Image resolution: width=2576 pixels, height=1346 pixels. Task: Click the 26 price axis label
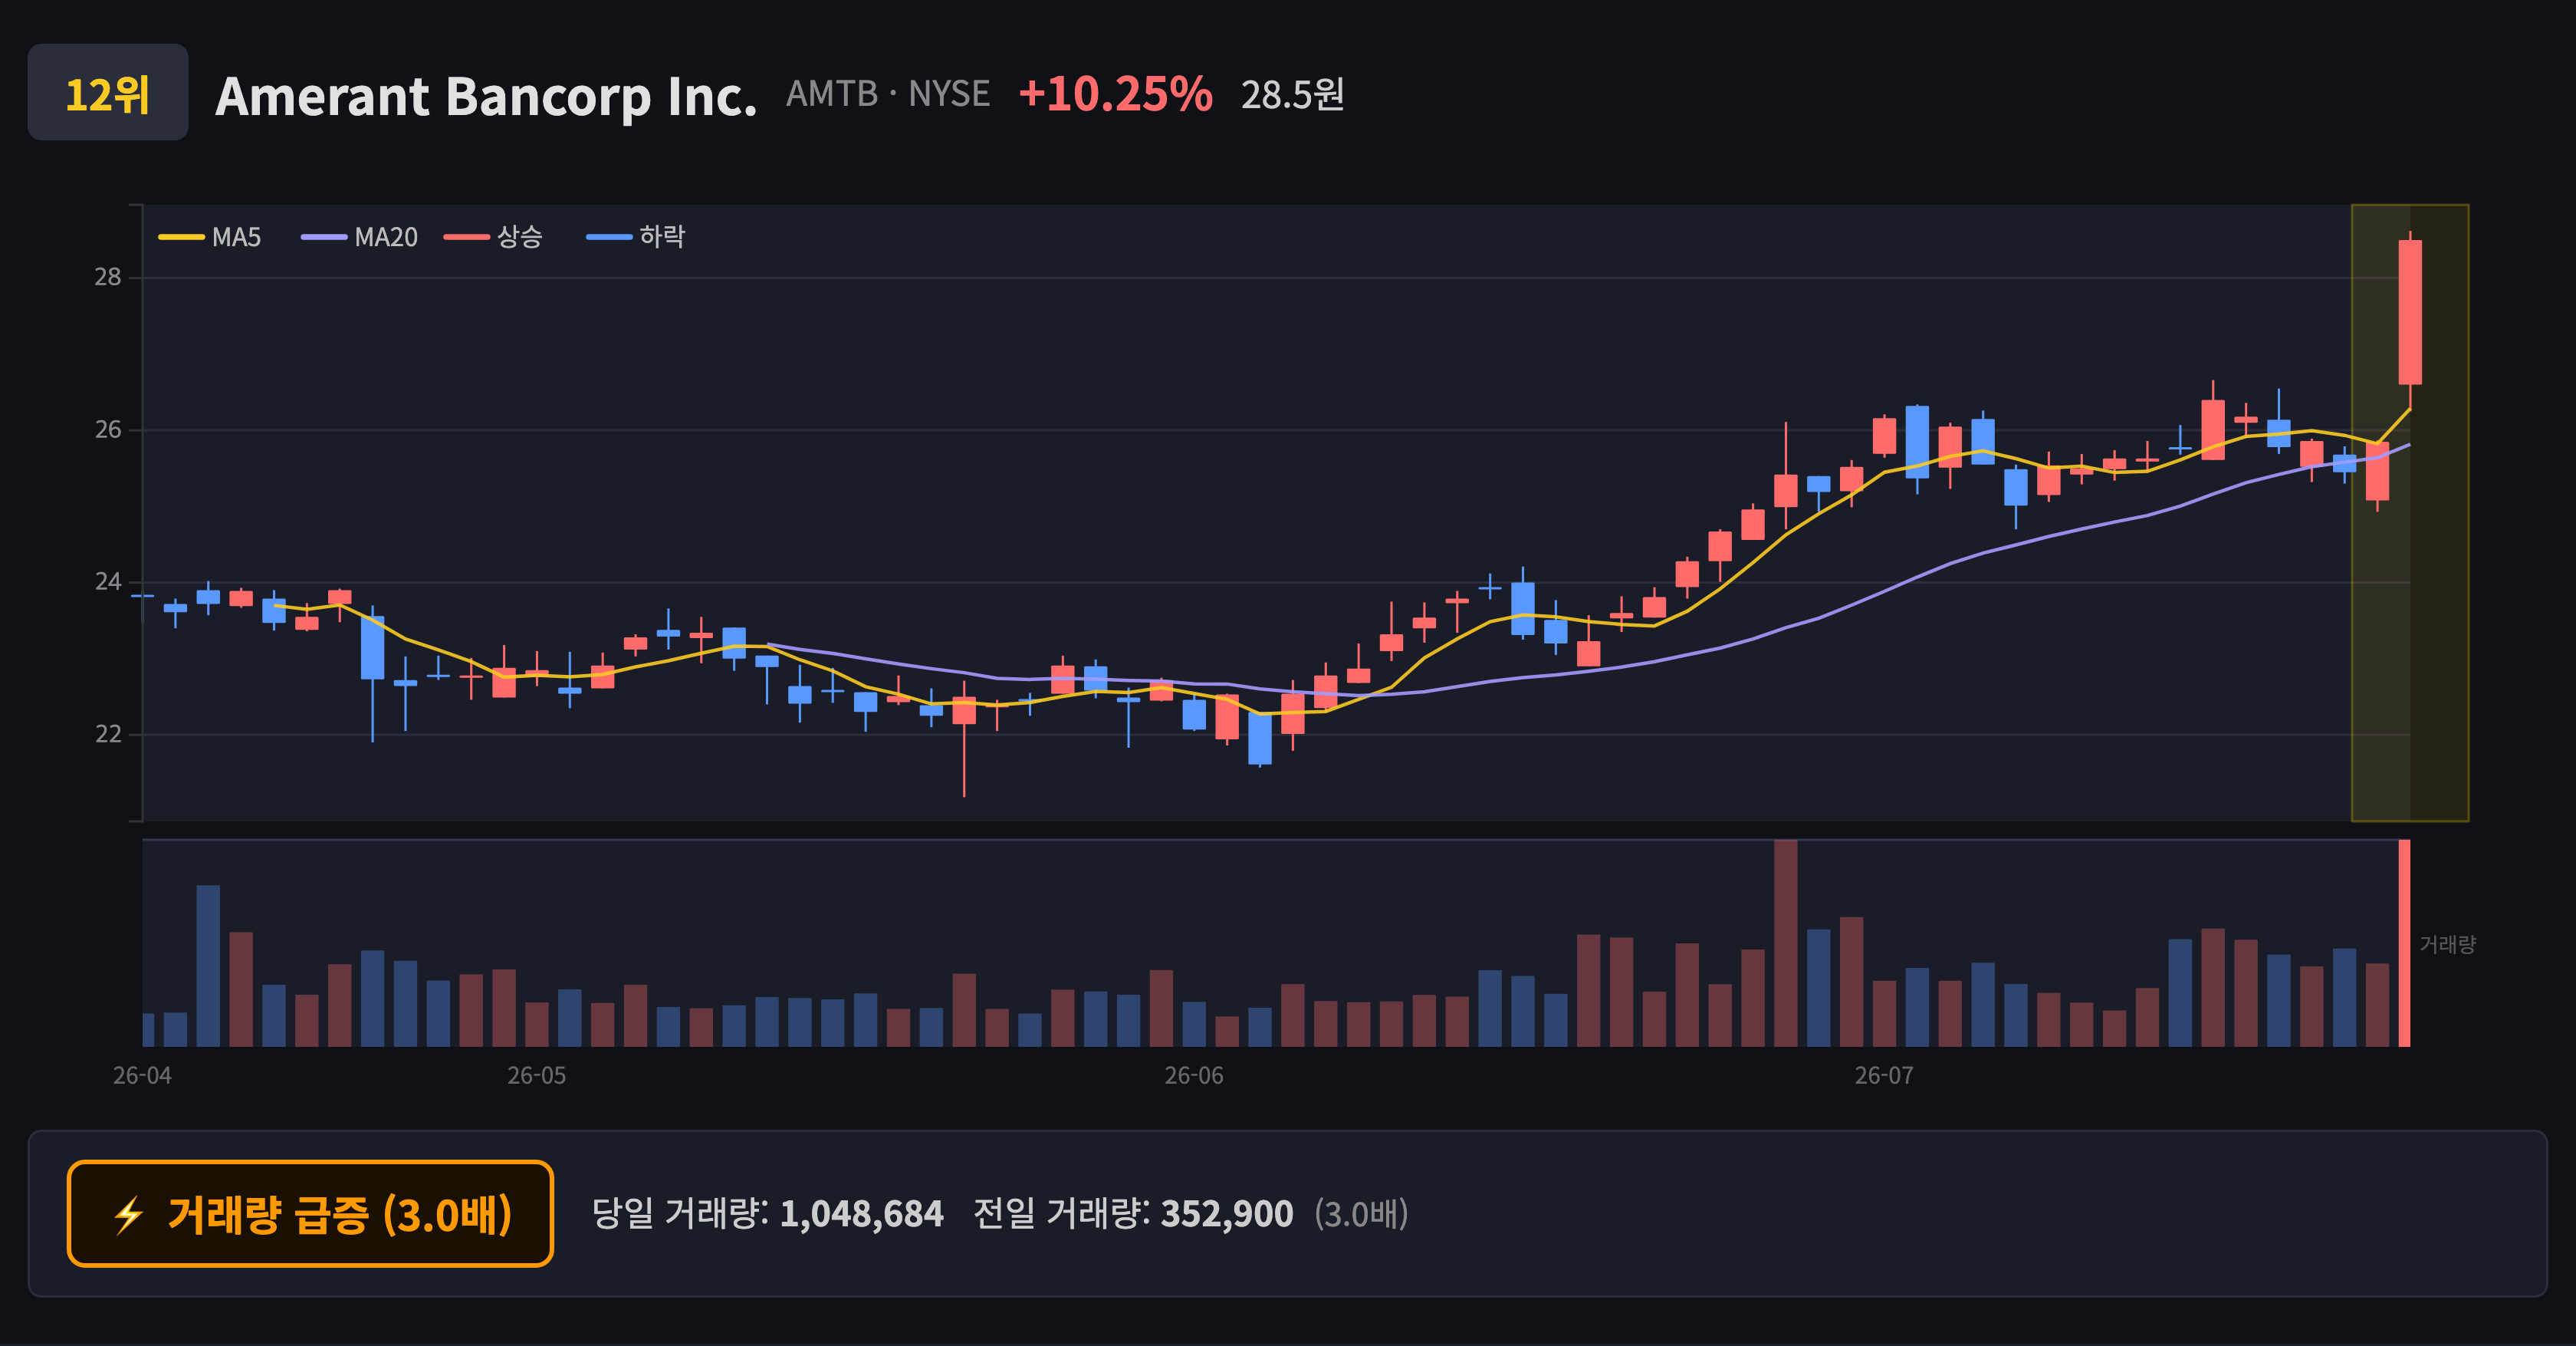(108, 430)
